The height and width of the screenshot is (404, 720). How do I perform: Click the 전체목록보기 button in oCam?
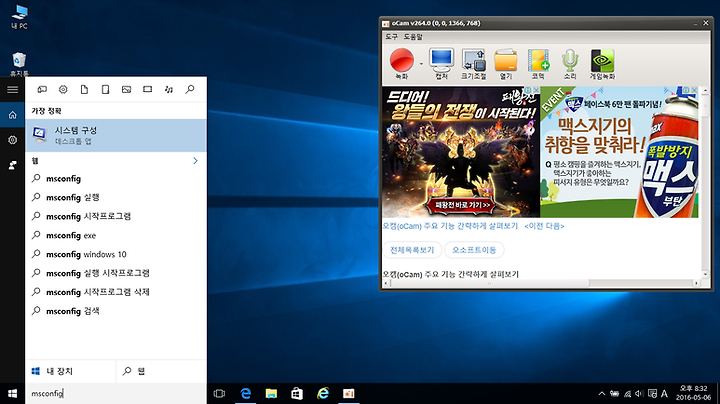(412, 250)
